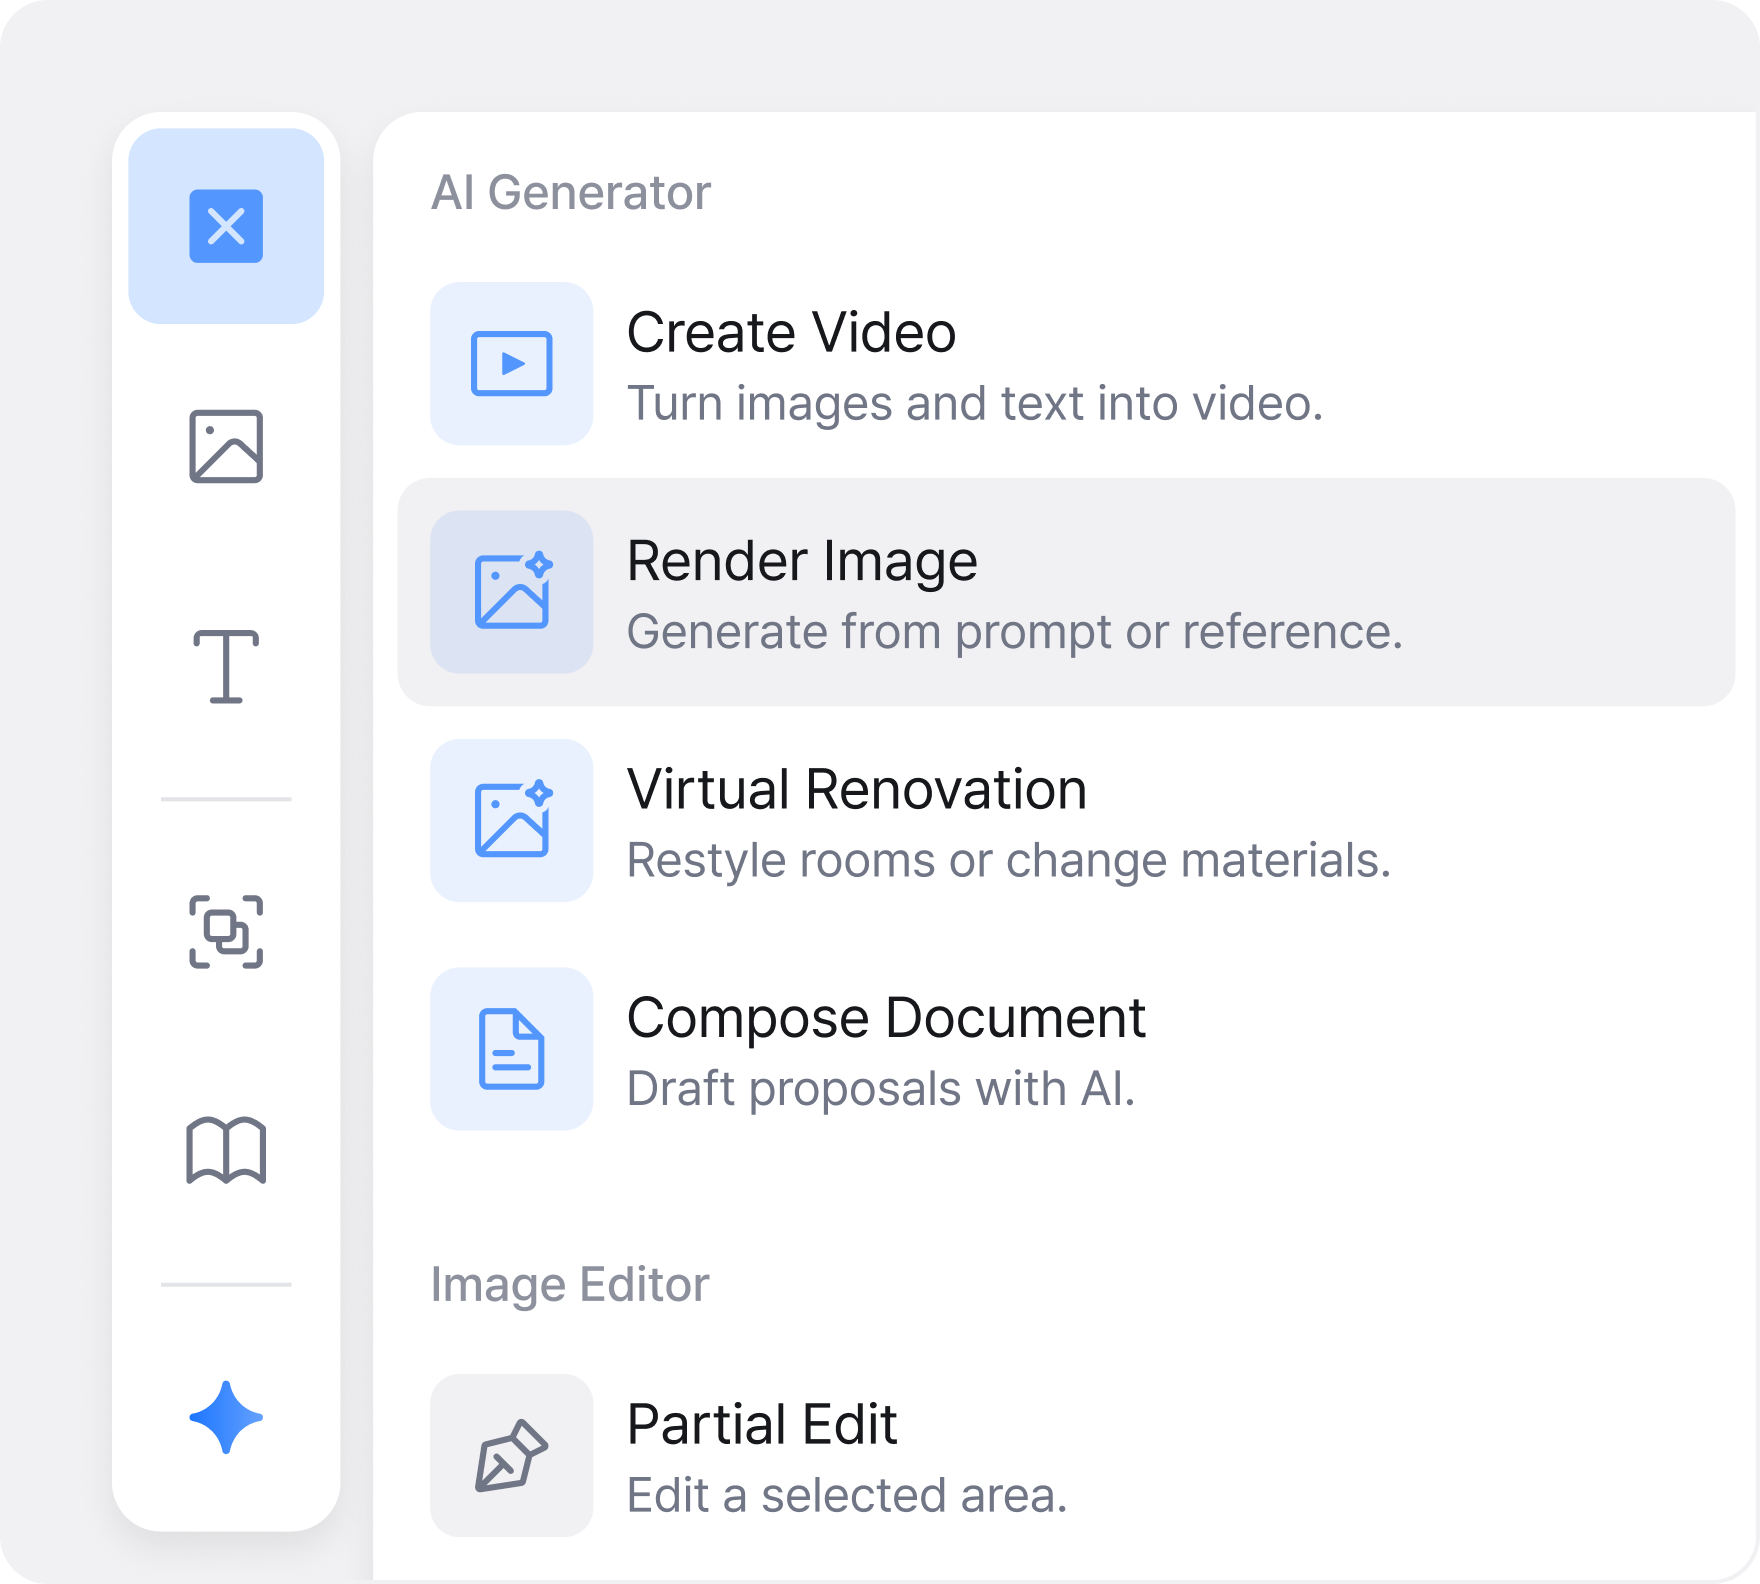1760x1584 pixels.
Task: Select the Partial Edit title
Action: click(761, 1424)
